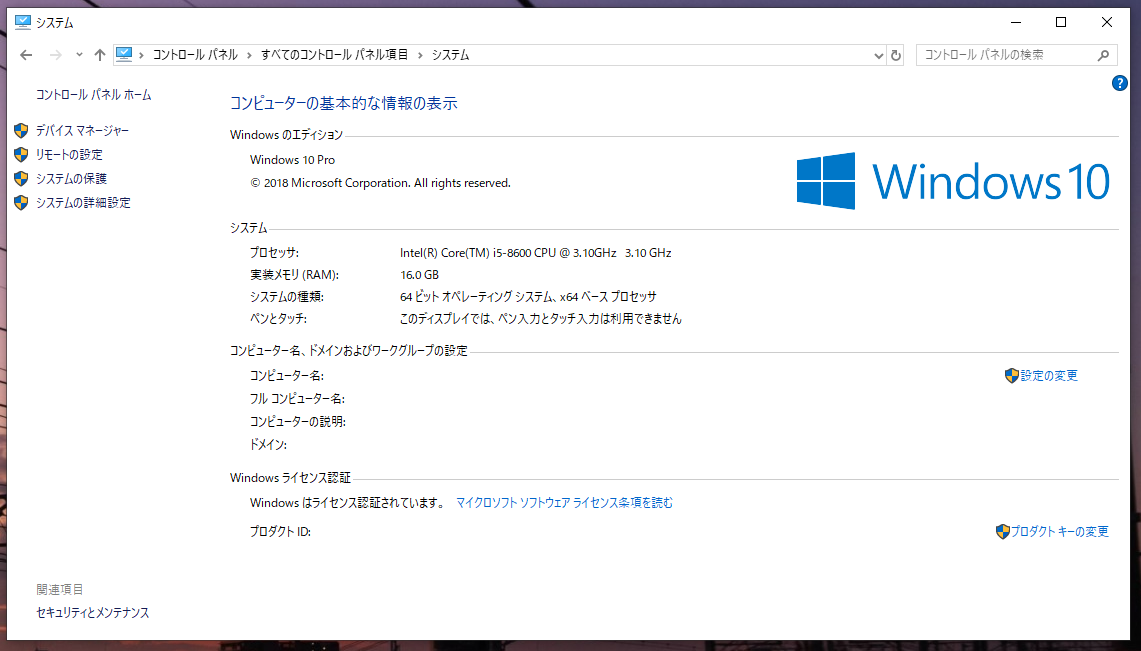Click the forward navigation arrow

tap(55, 55)
